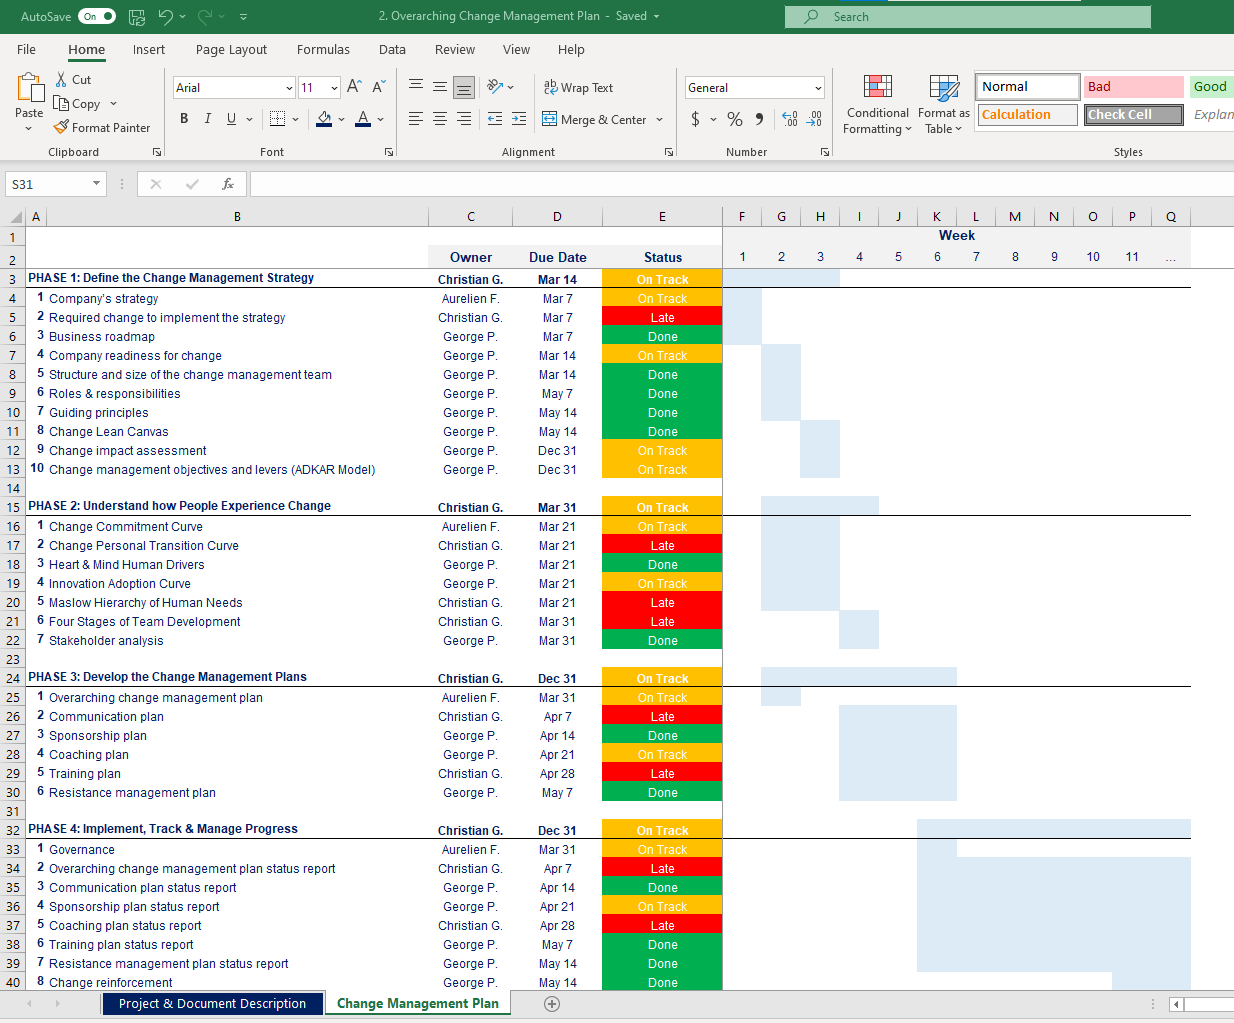Viewport: 1234px width, 1023px height.
Task: Select the Format Painter brush
Action: 61,127
